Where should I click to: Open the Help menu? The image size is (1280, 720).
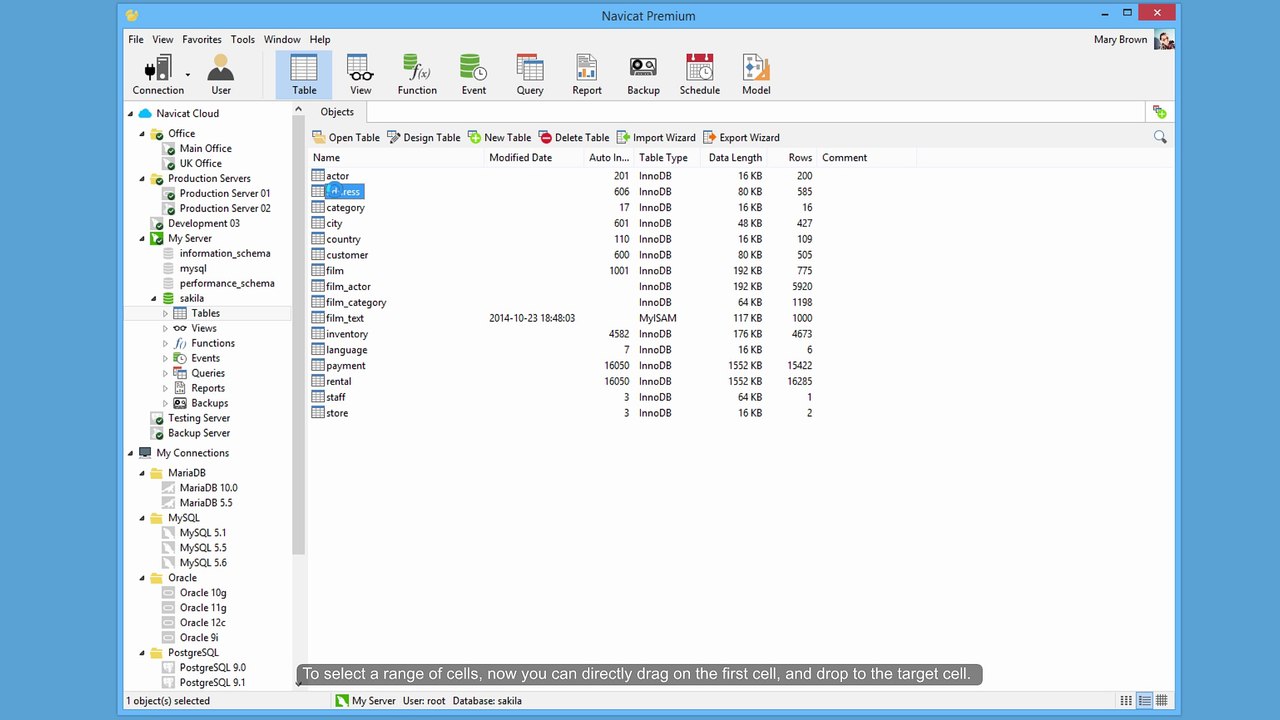tap(320, 40)
